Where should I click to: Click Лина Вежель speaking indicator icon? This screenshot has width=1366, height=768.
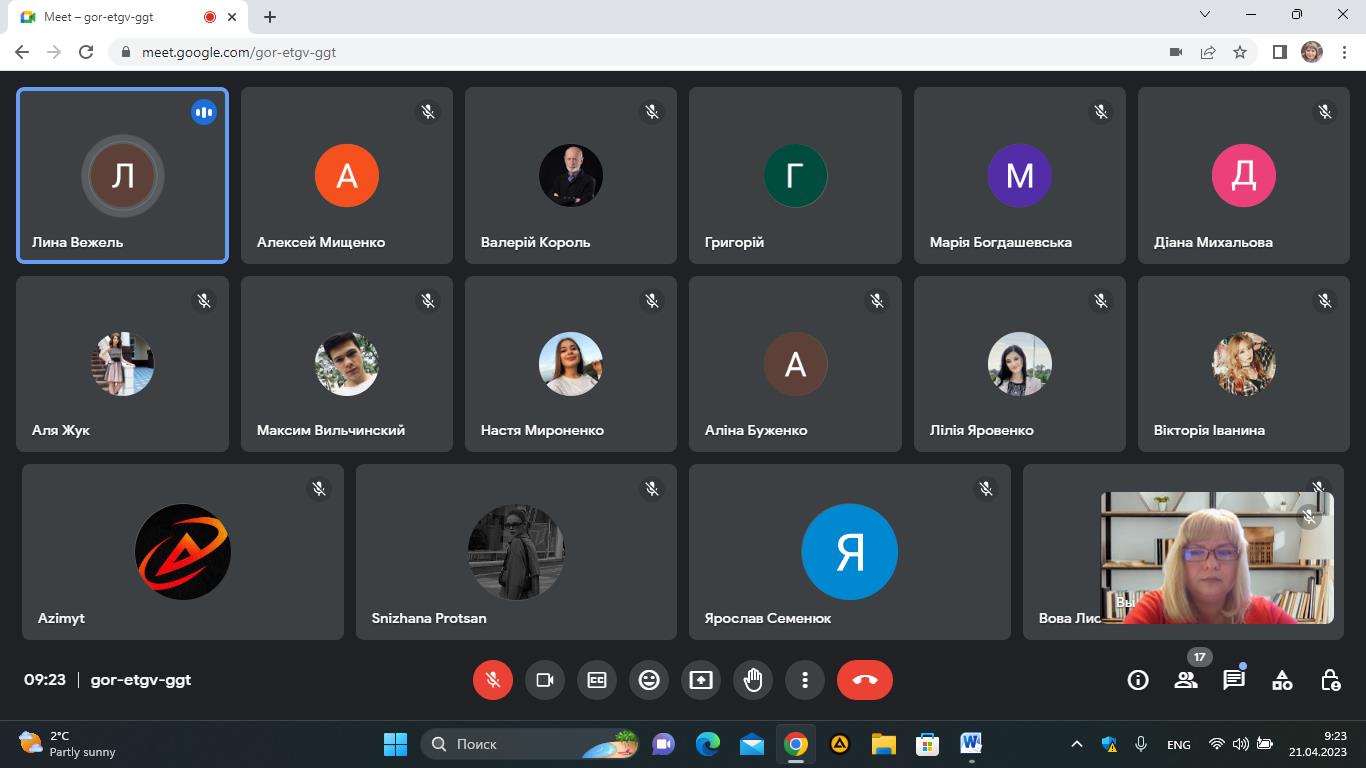click(204, 112)
